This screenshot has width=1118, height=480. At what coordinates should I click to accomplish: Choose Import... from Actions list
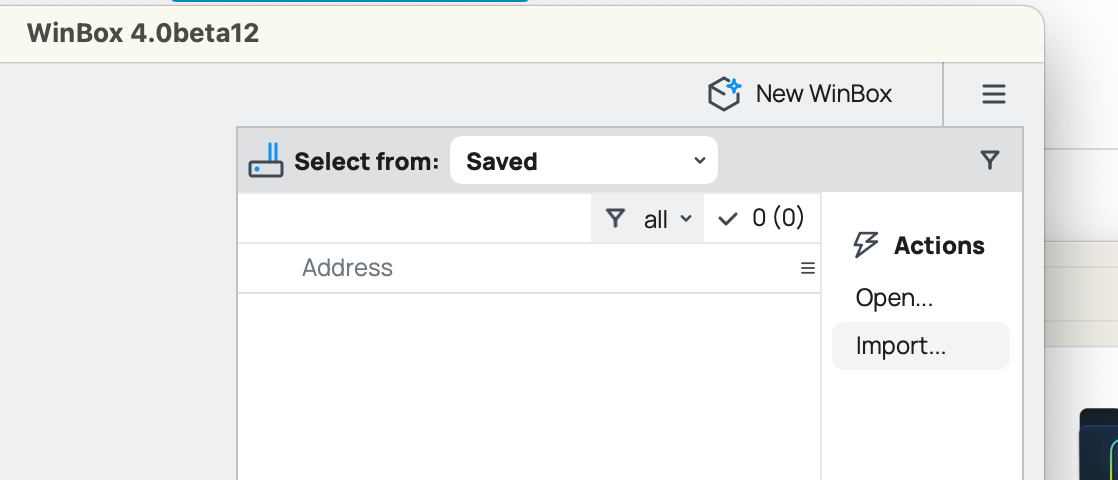(900, 346)
